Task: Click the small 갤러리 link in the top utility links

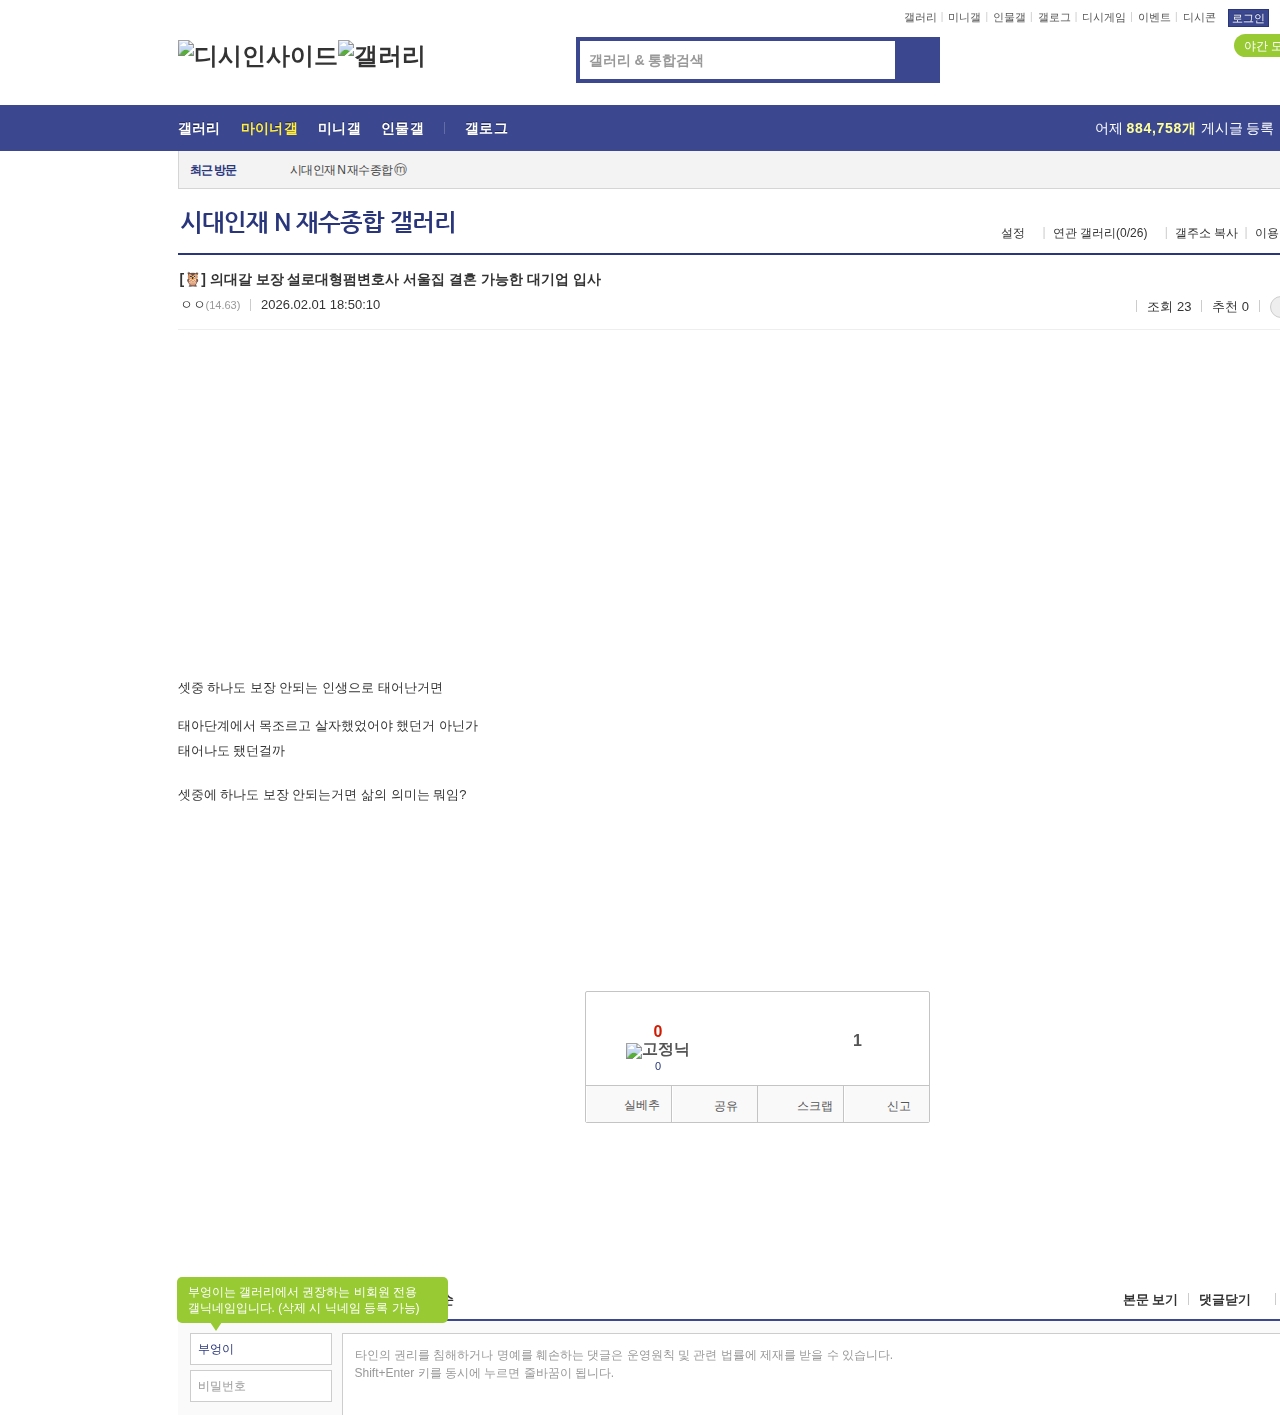Action: click(x=920, y=18)
